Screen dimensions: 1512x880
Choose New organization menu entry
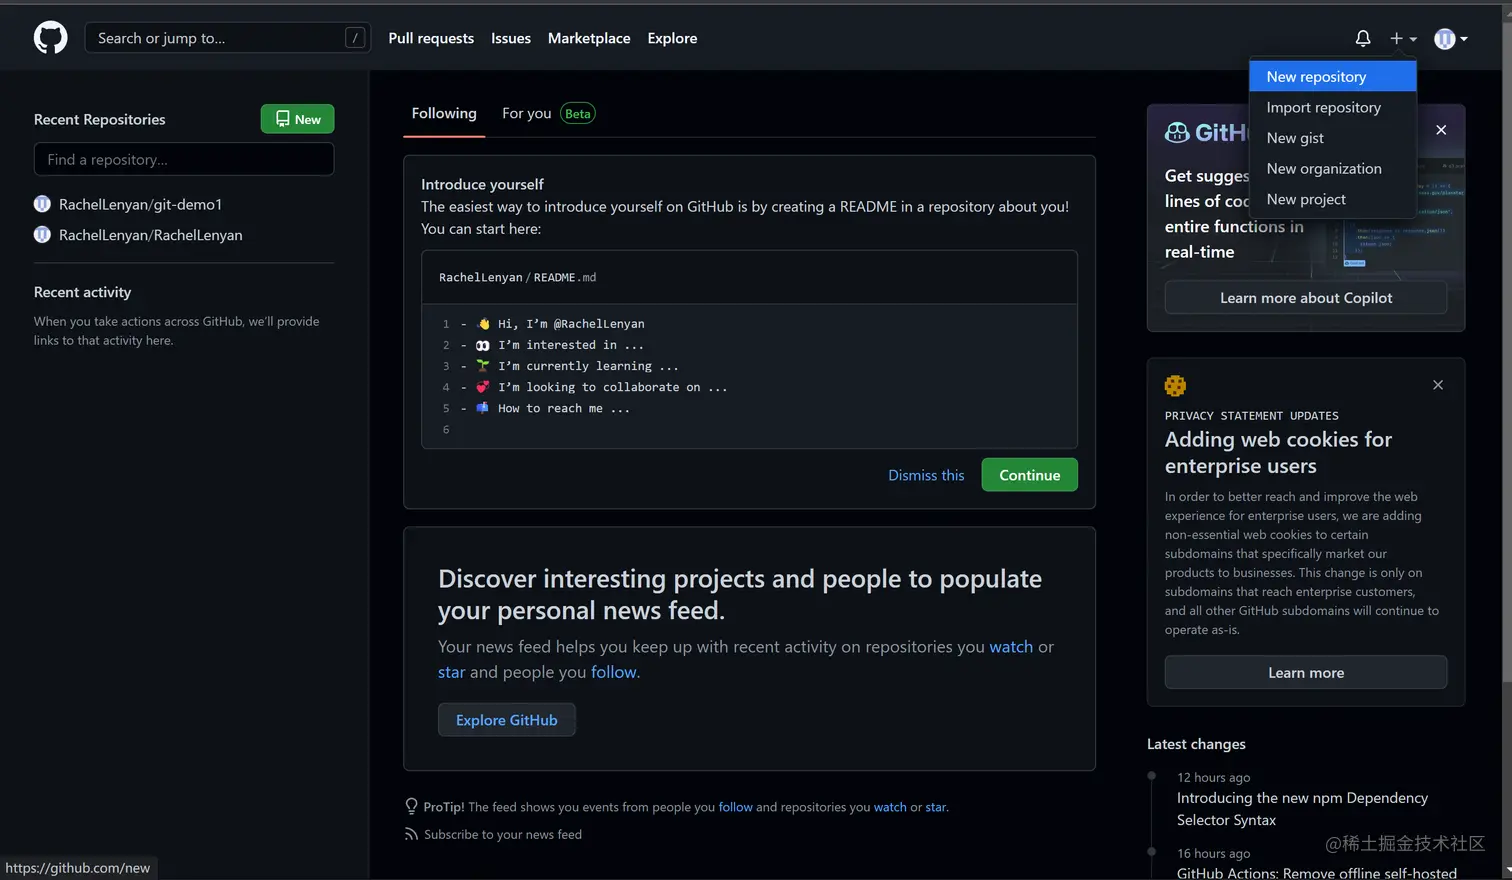click(x=1332, y=168)
